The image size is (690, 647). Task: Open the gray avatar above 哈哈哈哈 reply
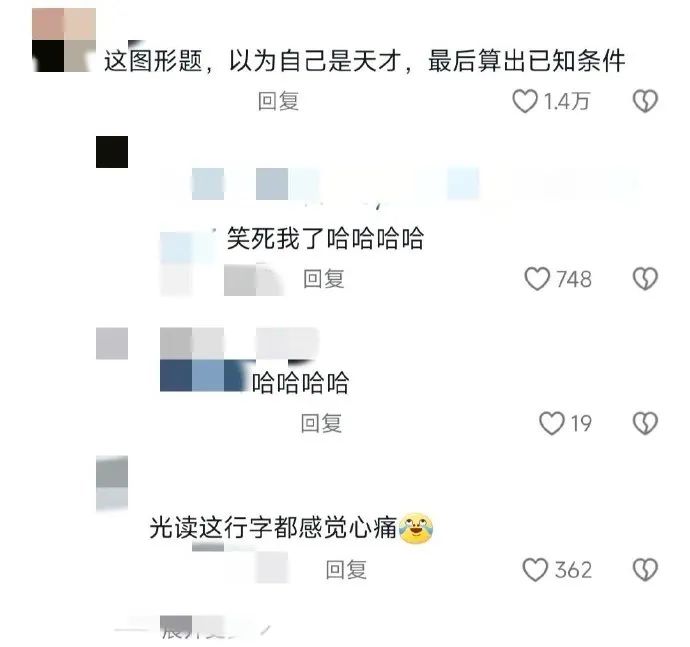tap(112, 343)
